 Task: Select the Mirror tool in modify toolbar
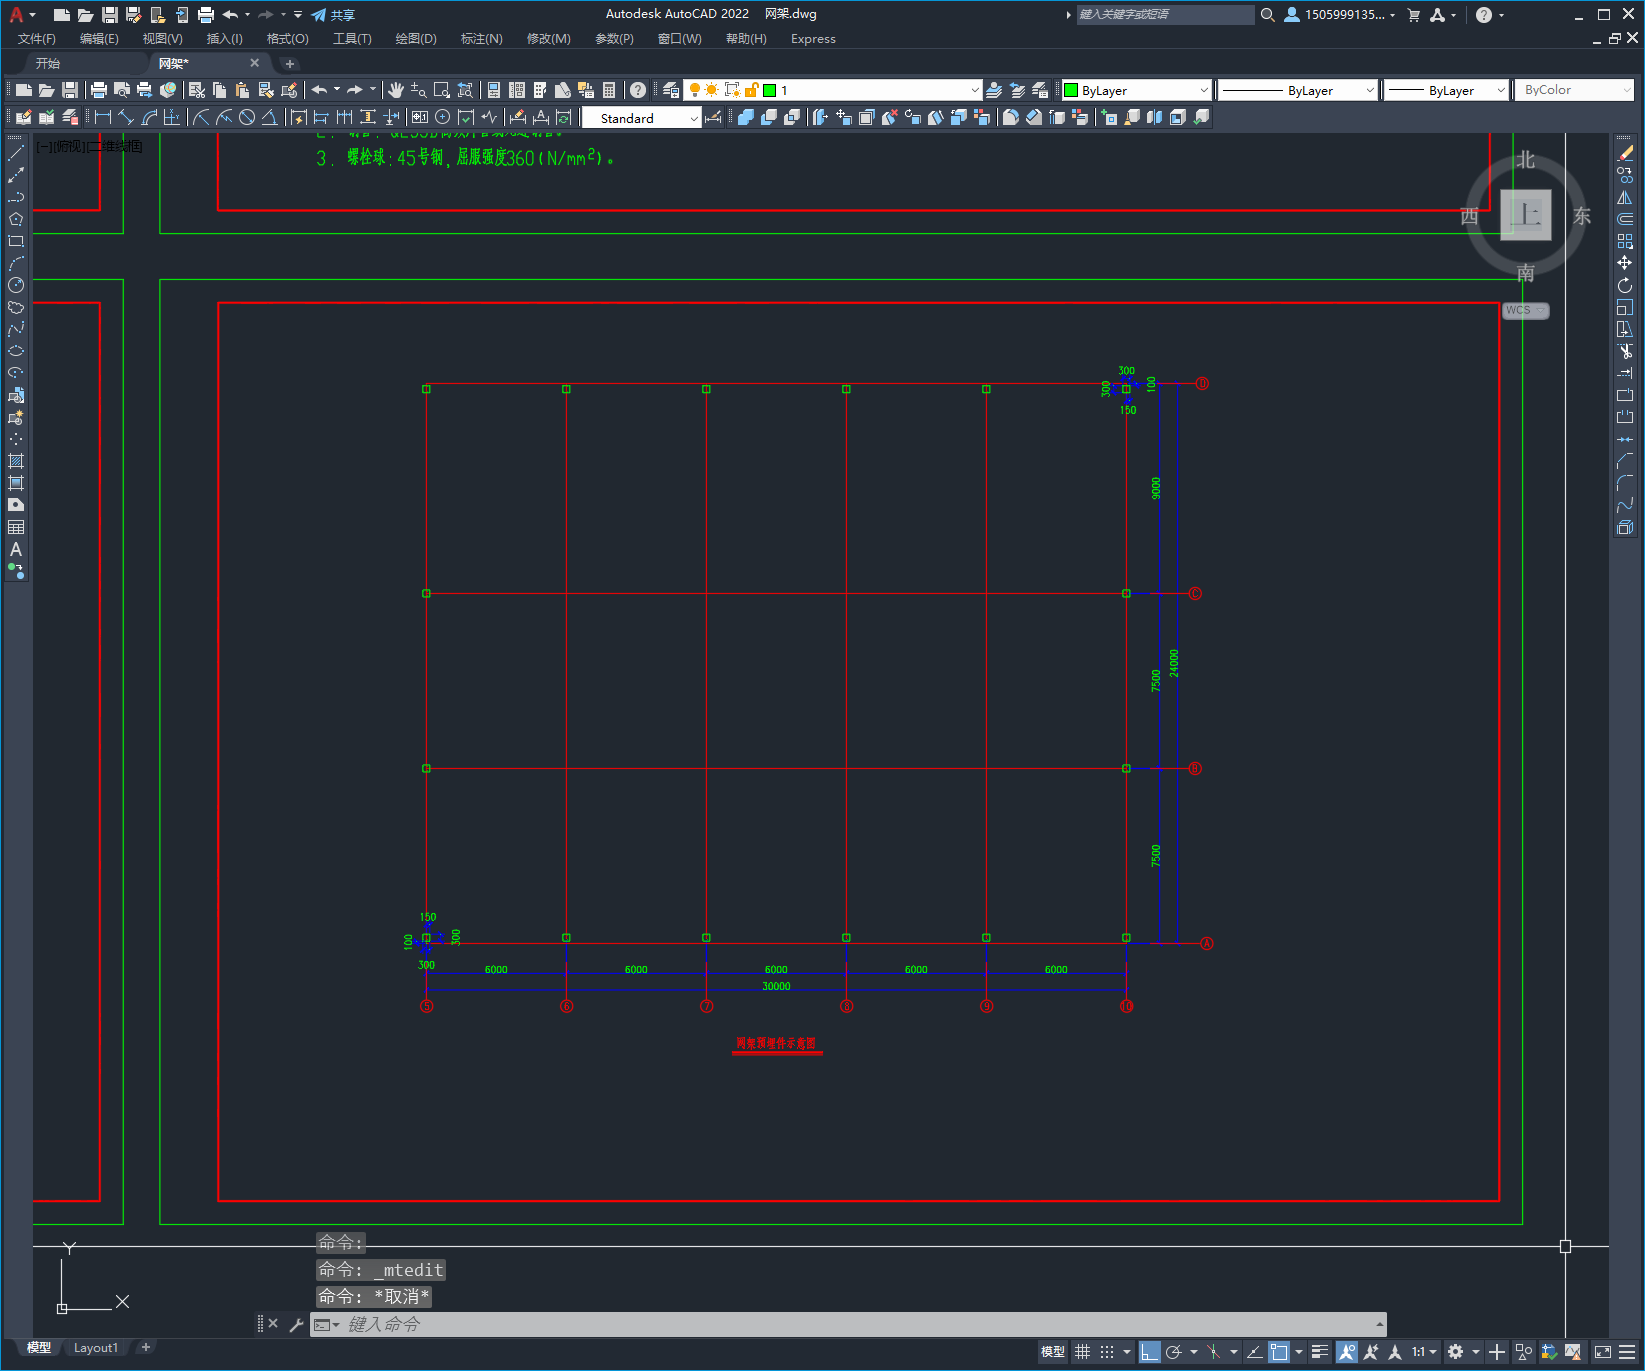click(x=1625, y=197)
